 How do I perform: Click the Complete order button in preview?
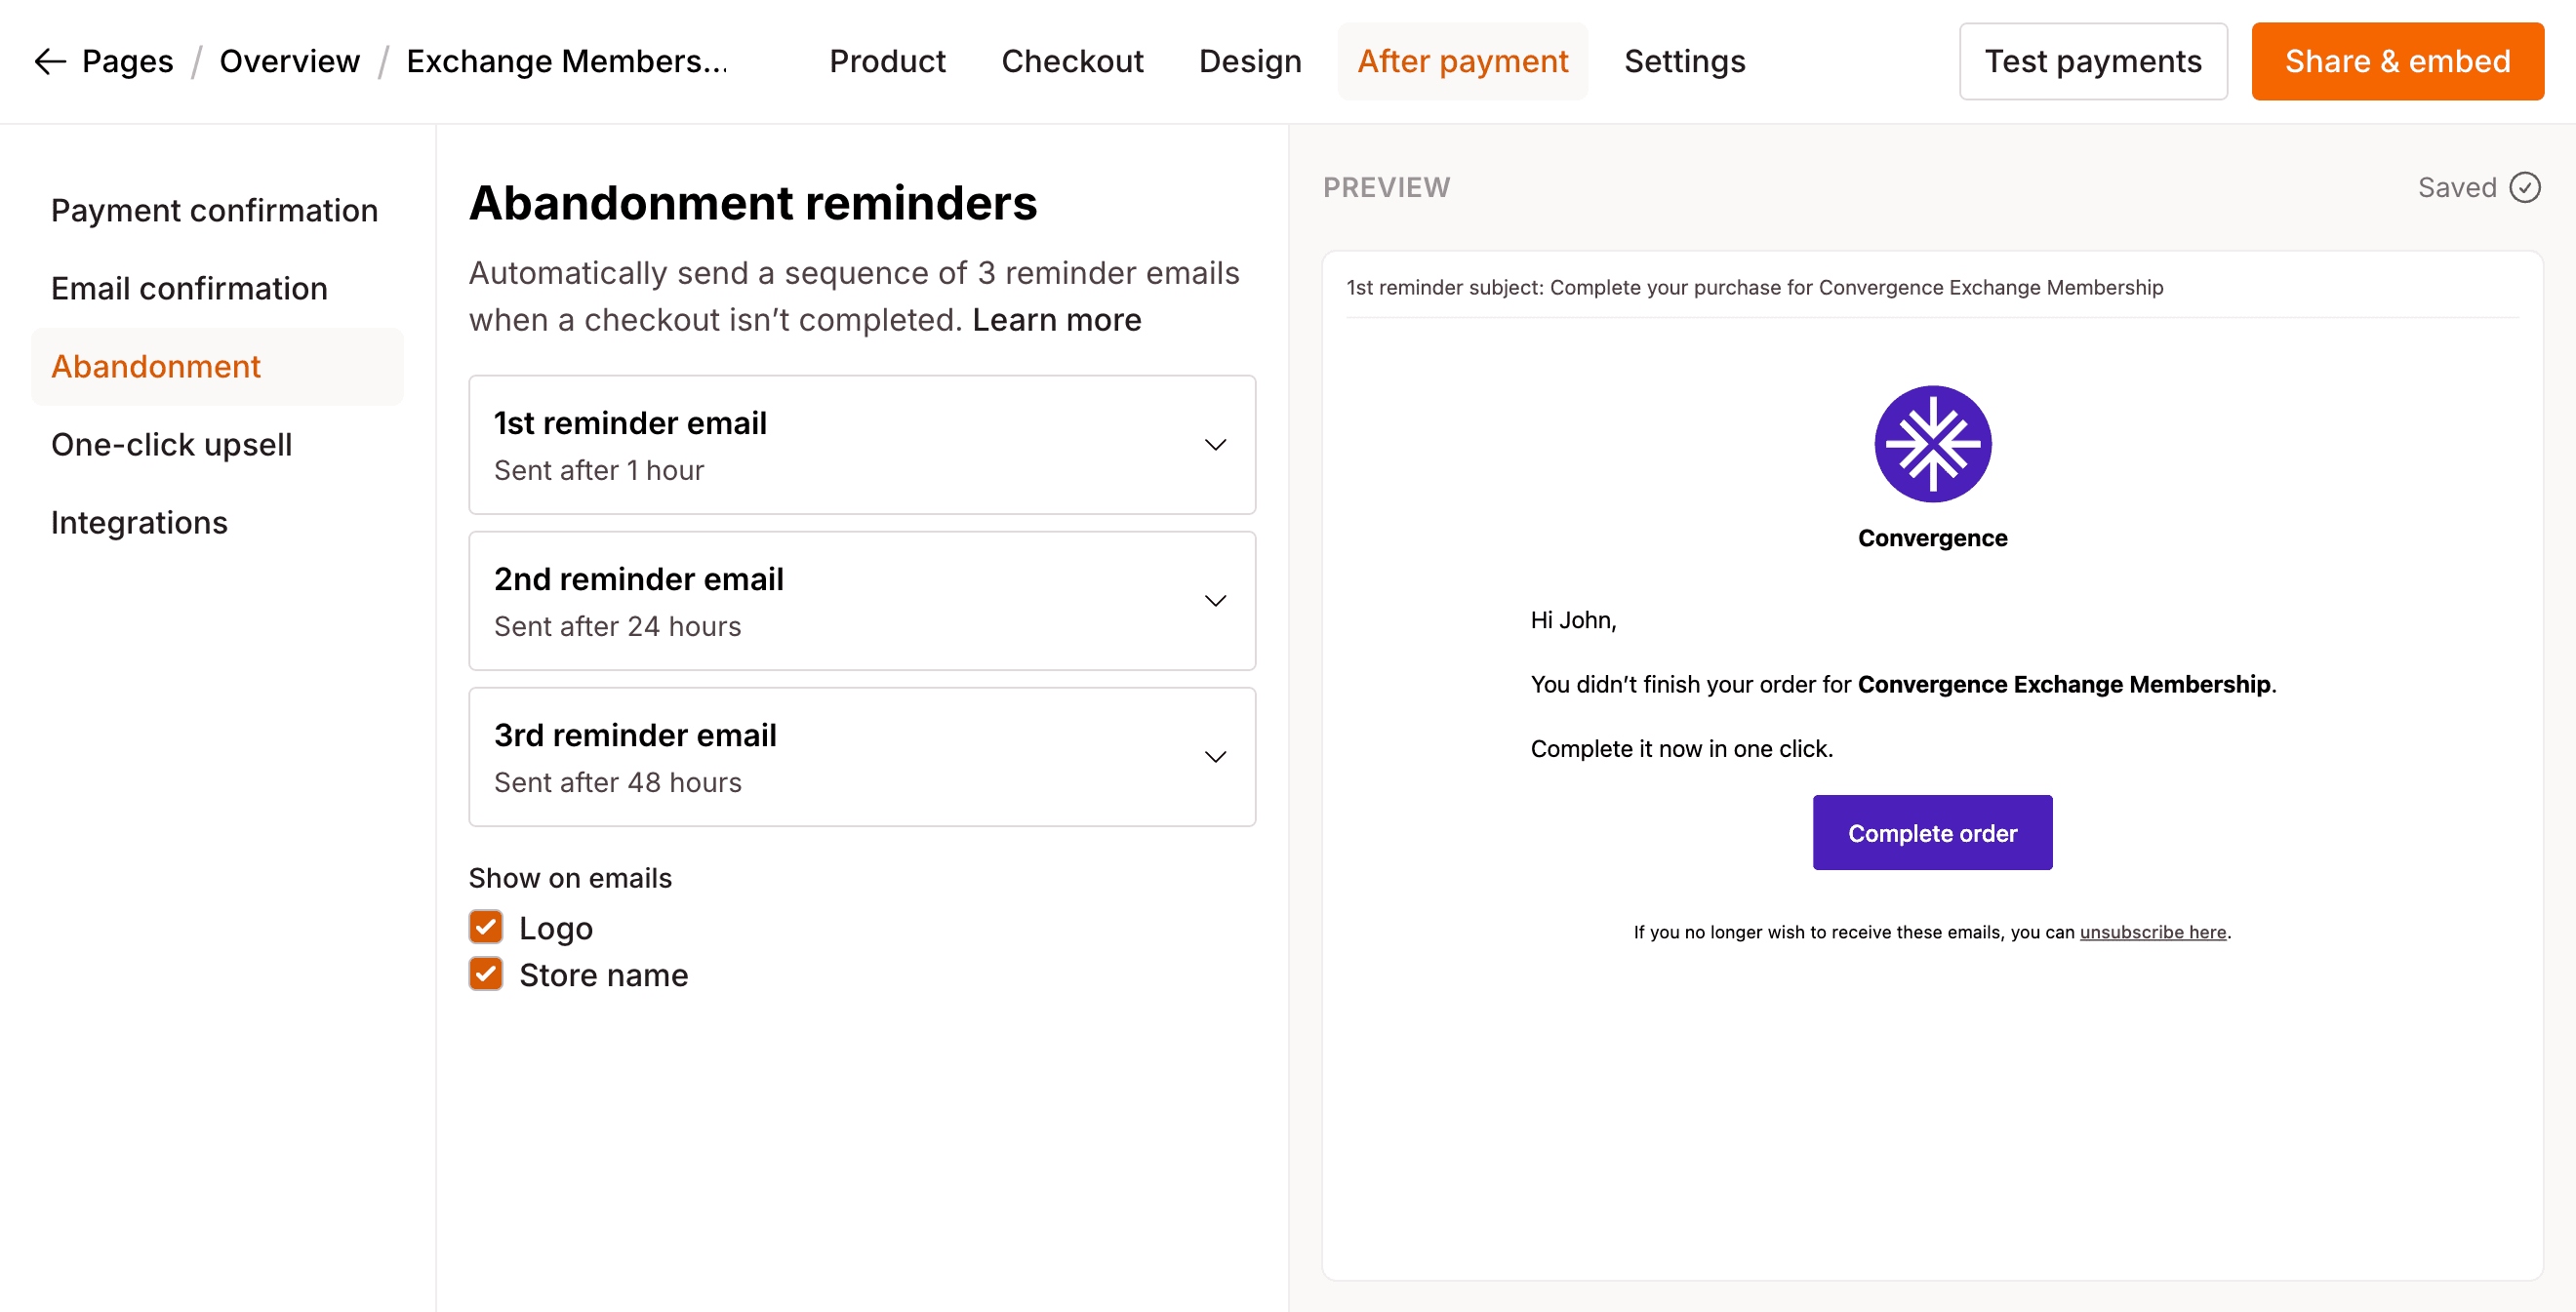[1932, 832]
